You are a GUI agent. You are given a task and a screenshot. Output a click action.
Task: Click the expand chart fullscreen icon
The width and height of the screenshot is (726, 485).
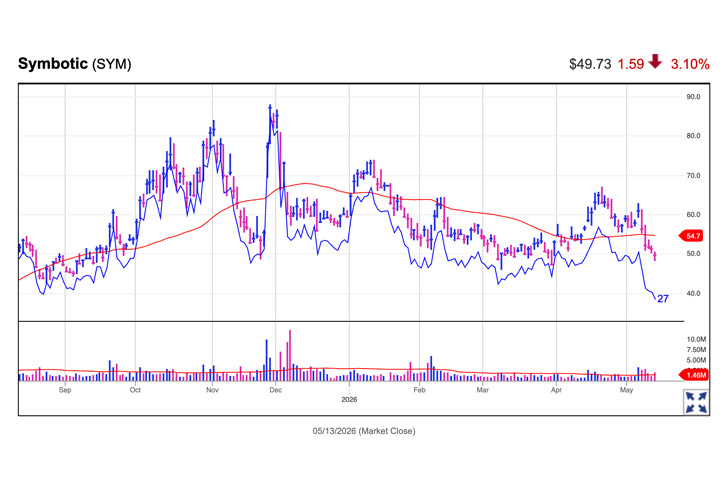[x=696, y=402]
